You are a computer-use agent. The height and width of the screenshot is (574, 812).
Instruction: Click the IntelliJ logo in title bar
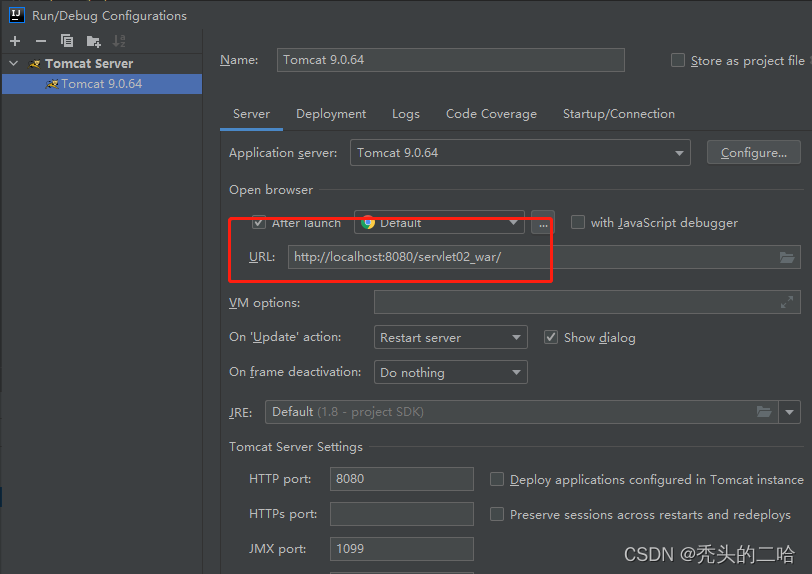tap(17, 15)
